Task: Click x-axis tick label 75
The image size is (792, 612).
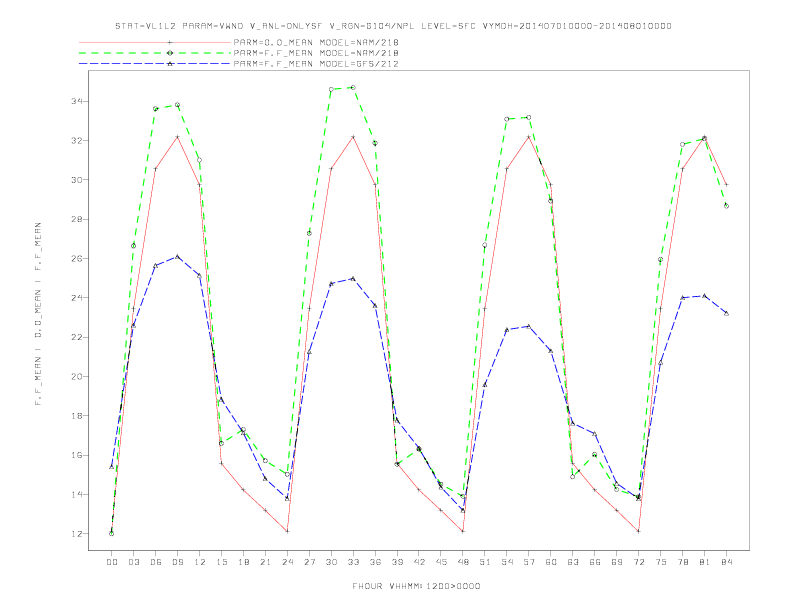Action: tap(661, 562)
